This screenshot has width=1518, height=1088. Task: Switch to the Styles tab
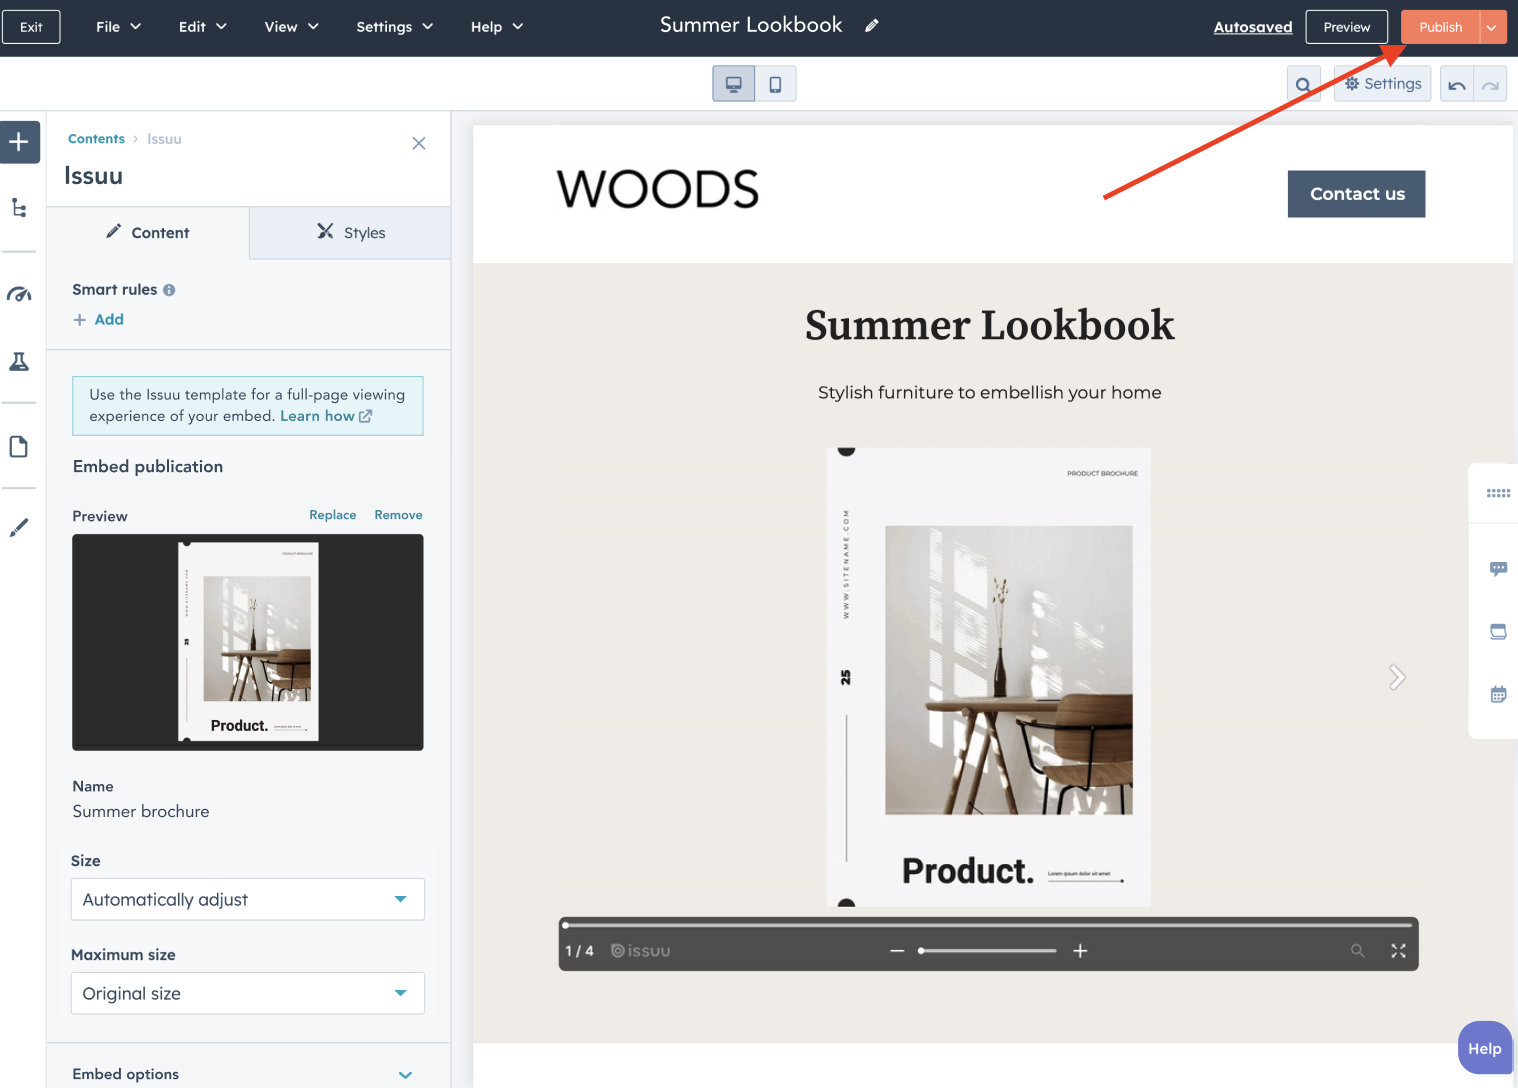(x=350, y=233)
